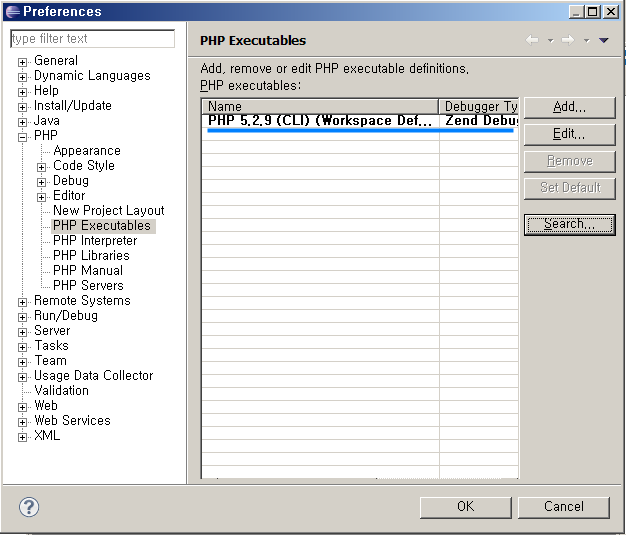Go back using the left arrow icon

click(532, 40)
